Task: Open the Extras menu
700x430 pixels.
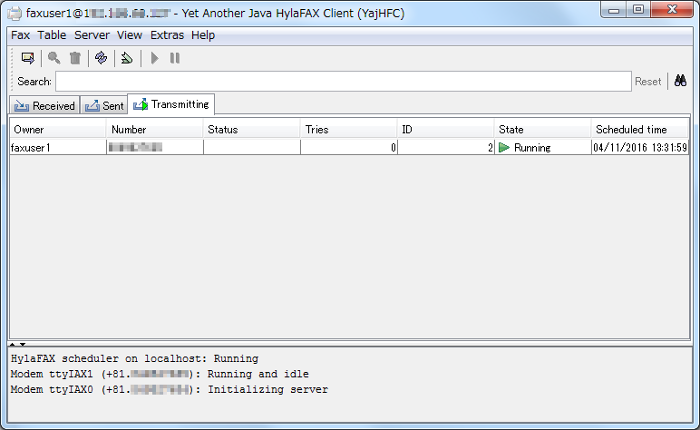Action: coord(167,35)
